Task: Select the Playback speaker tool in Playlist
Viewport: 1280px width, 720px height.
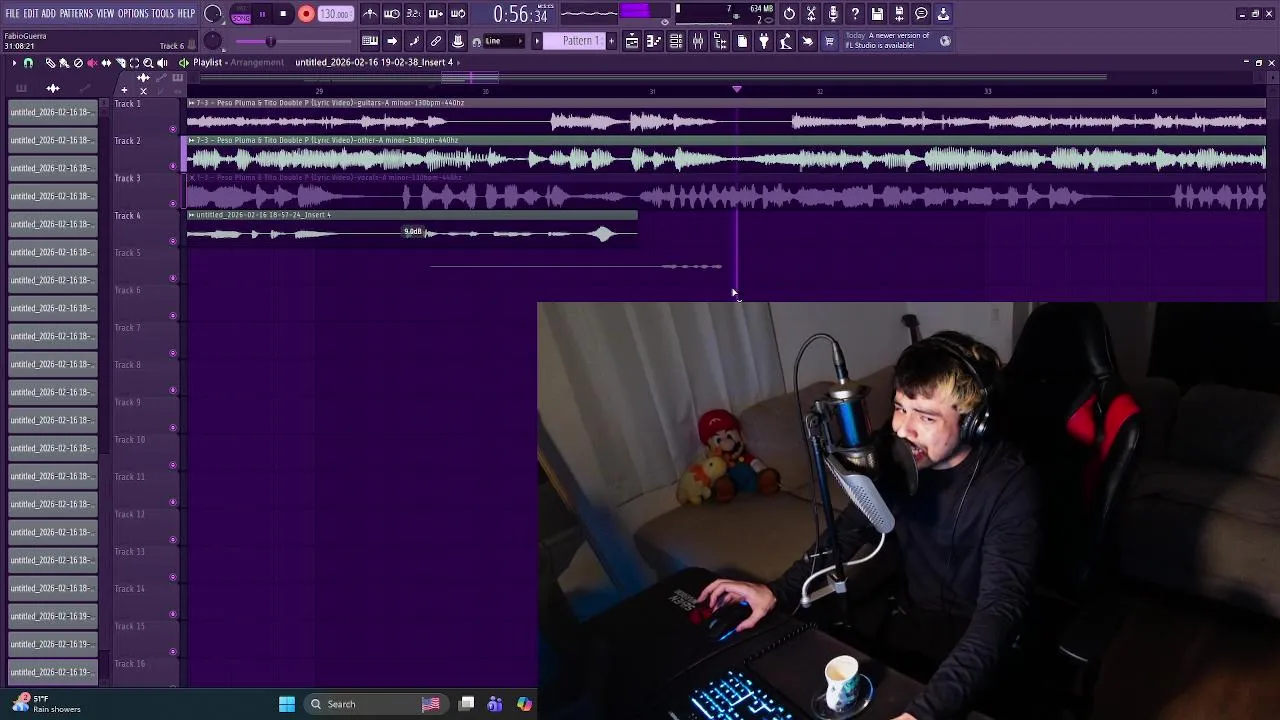Action: [x=162, y=63]
